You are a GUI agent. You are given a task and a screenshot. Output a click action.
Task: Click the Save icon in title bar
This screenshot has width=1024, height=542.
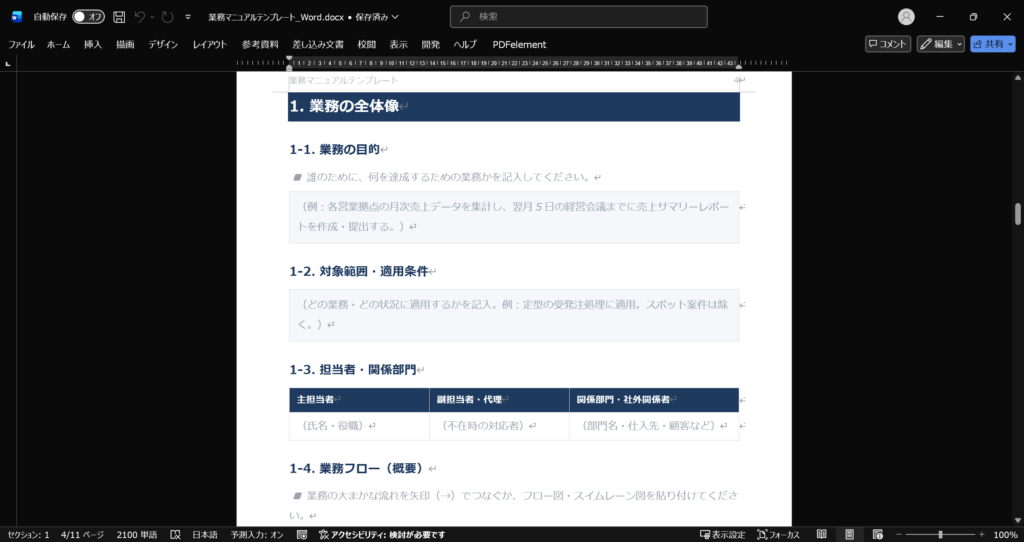pyautogui.click(x=119, y=17)
